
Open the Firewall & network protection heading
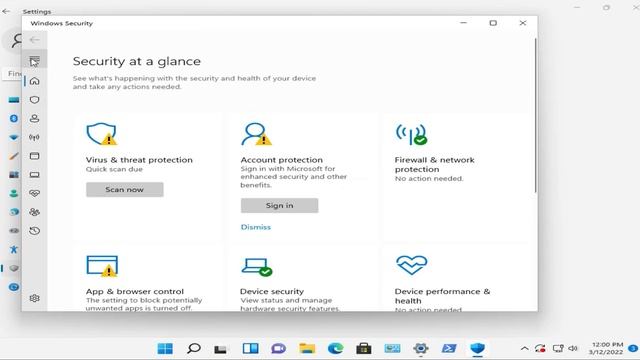coord(434,164)
